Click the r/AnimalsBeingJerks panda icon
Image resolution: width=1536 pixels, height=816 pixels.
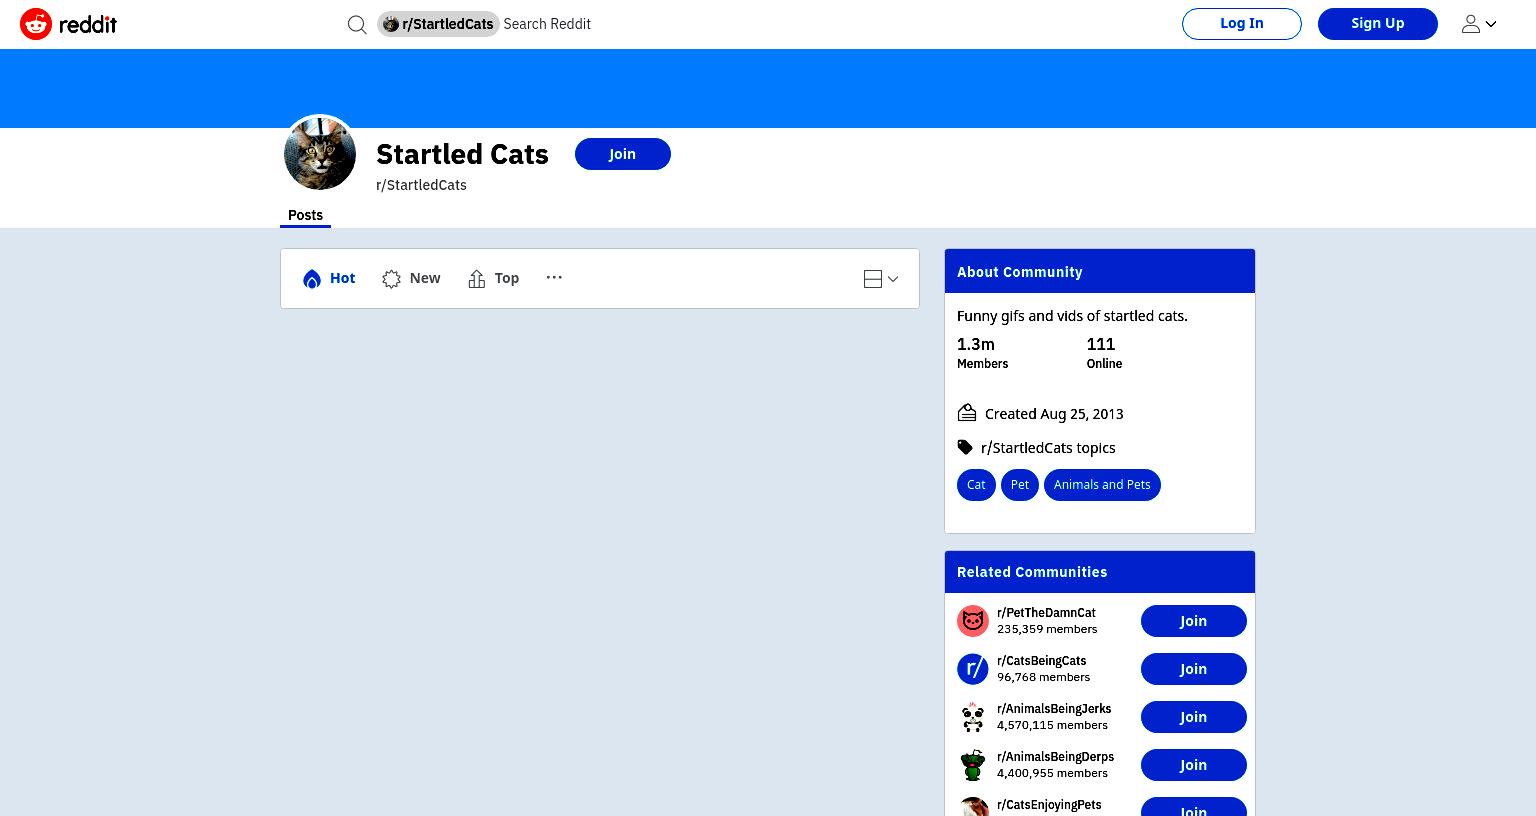973,717
